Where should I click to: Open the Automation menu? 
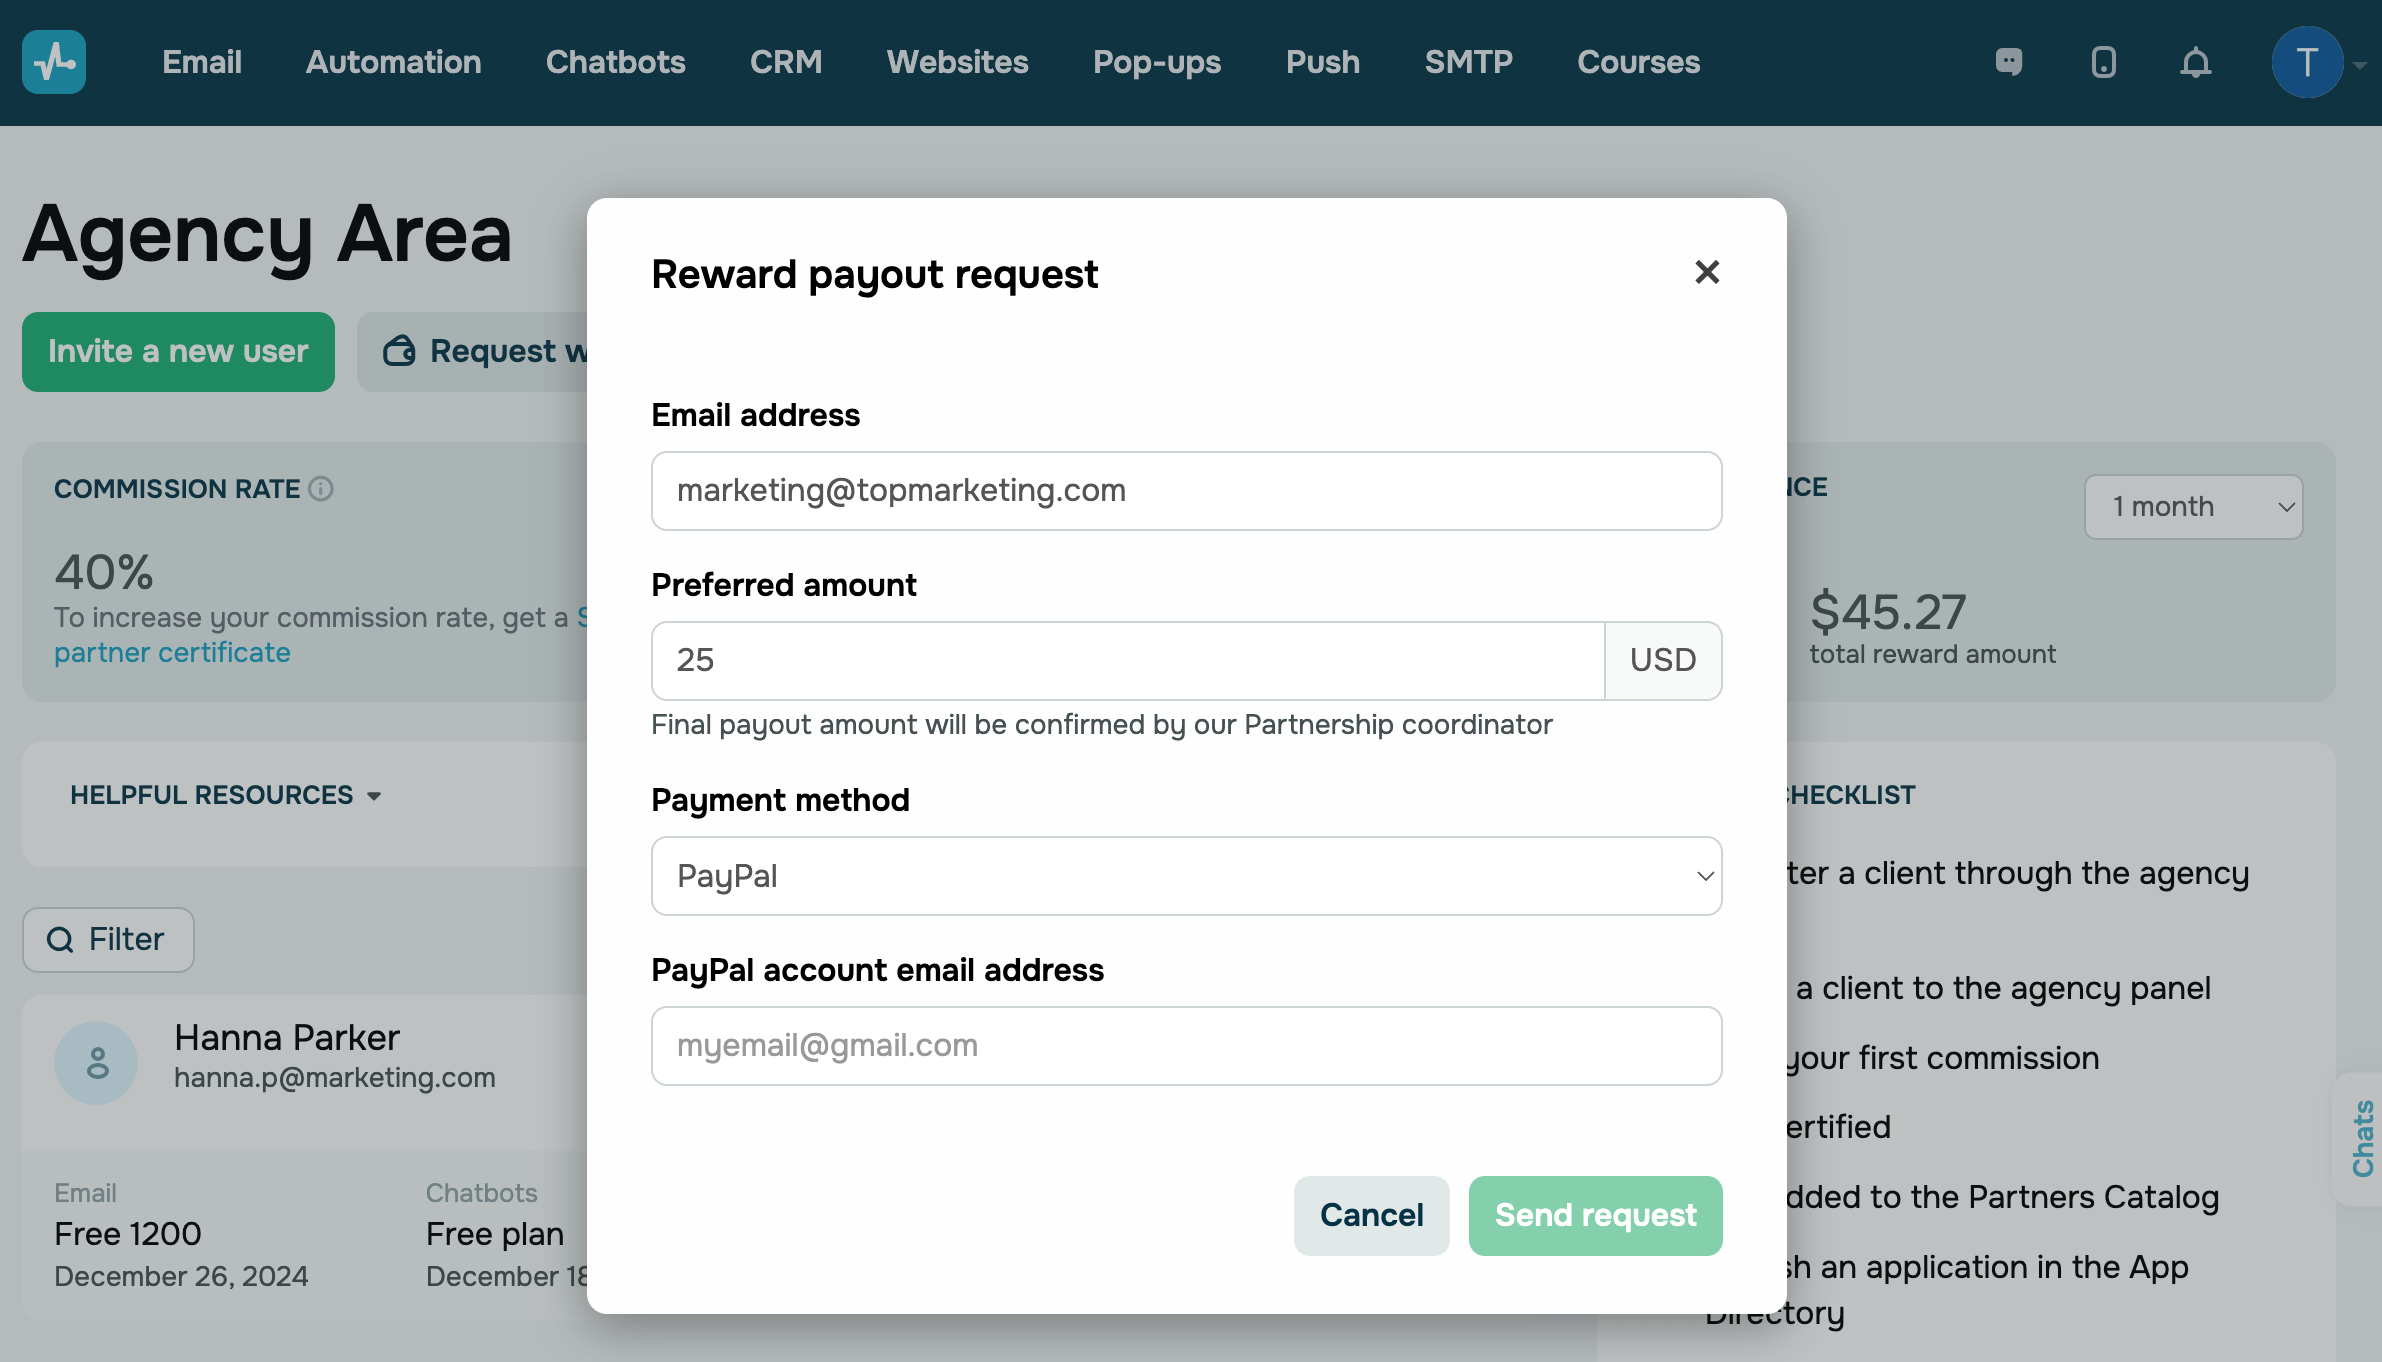click(x=393, y=62)
